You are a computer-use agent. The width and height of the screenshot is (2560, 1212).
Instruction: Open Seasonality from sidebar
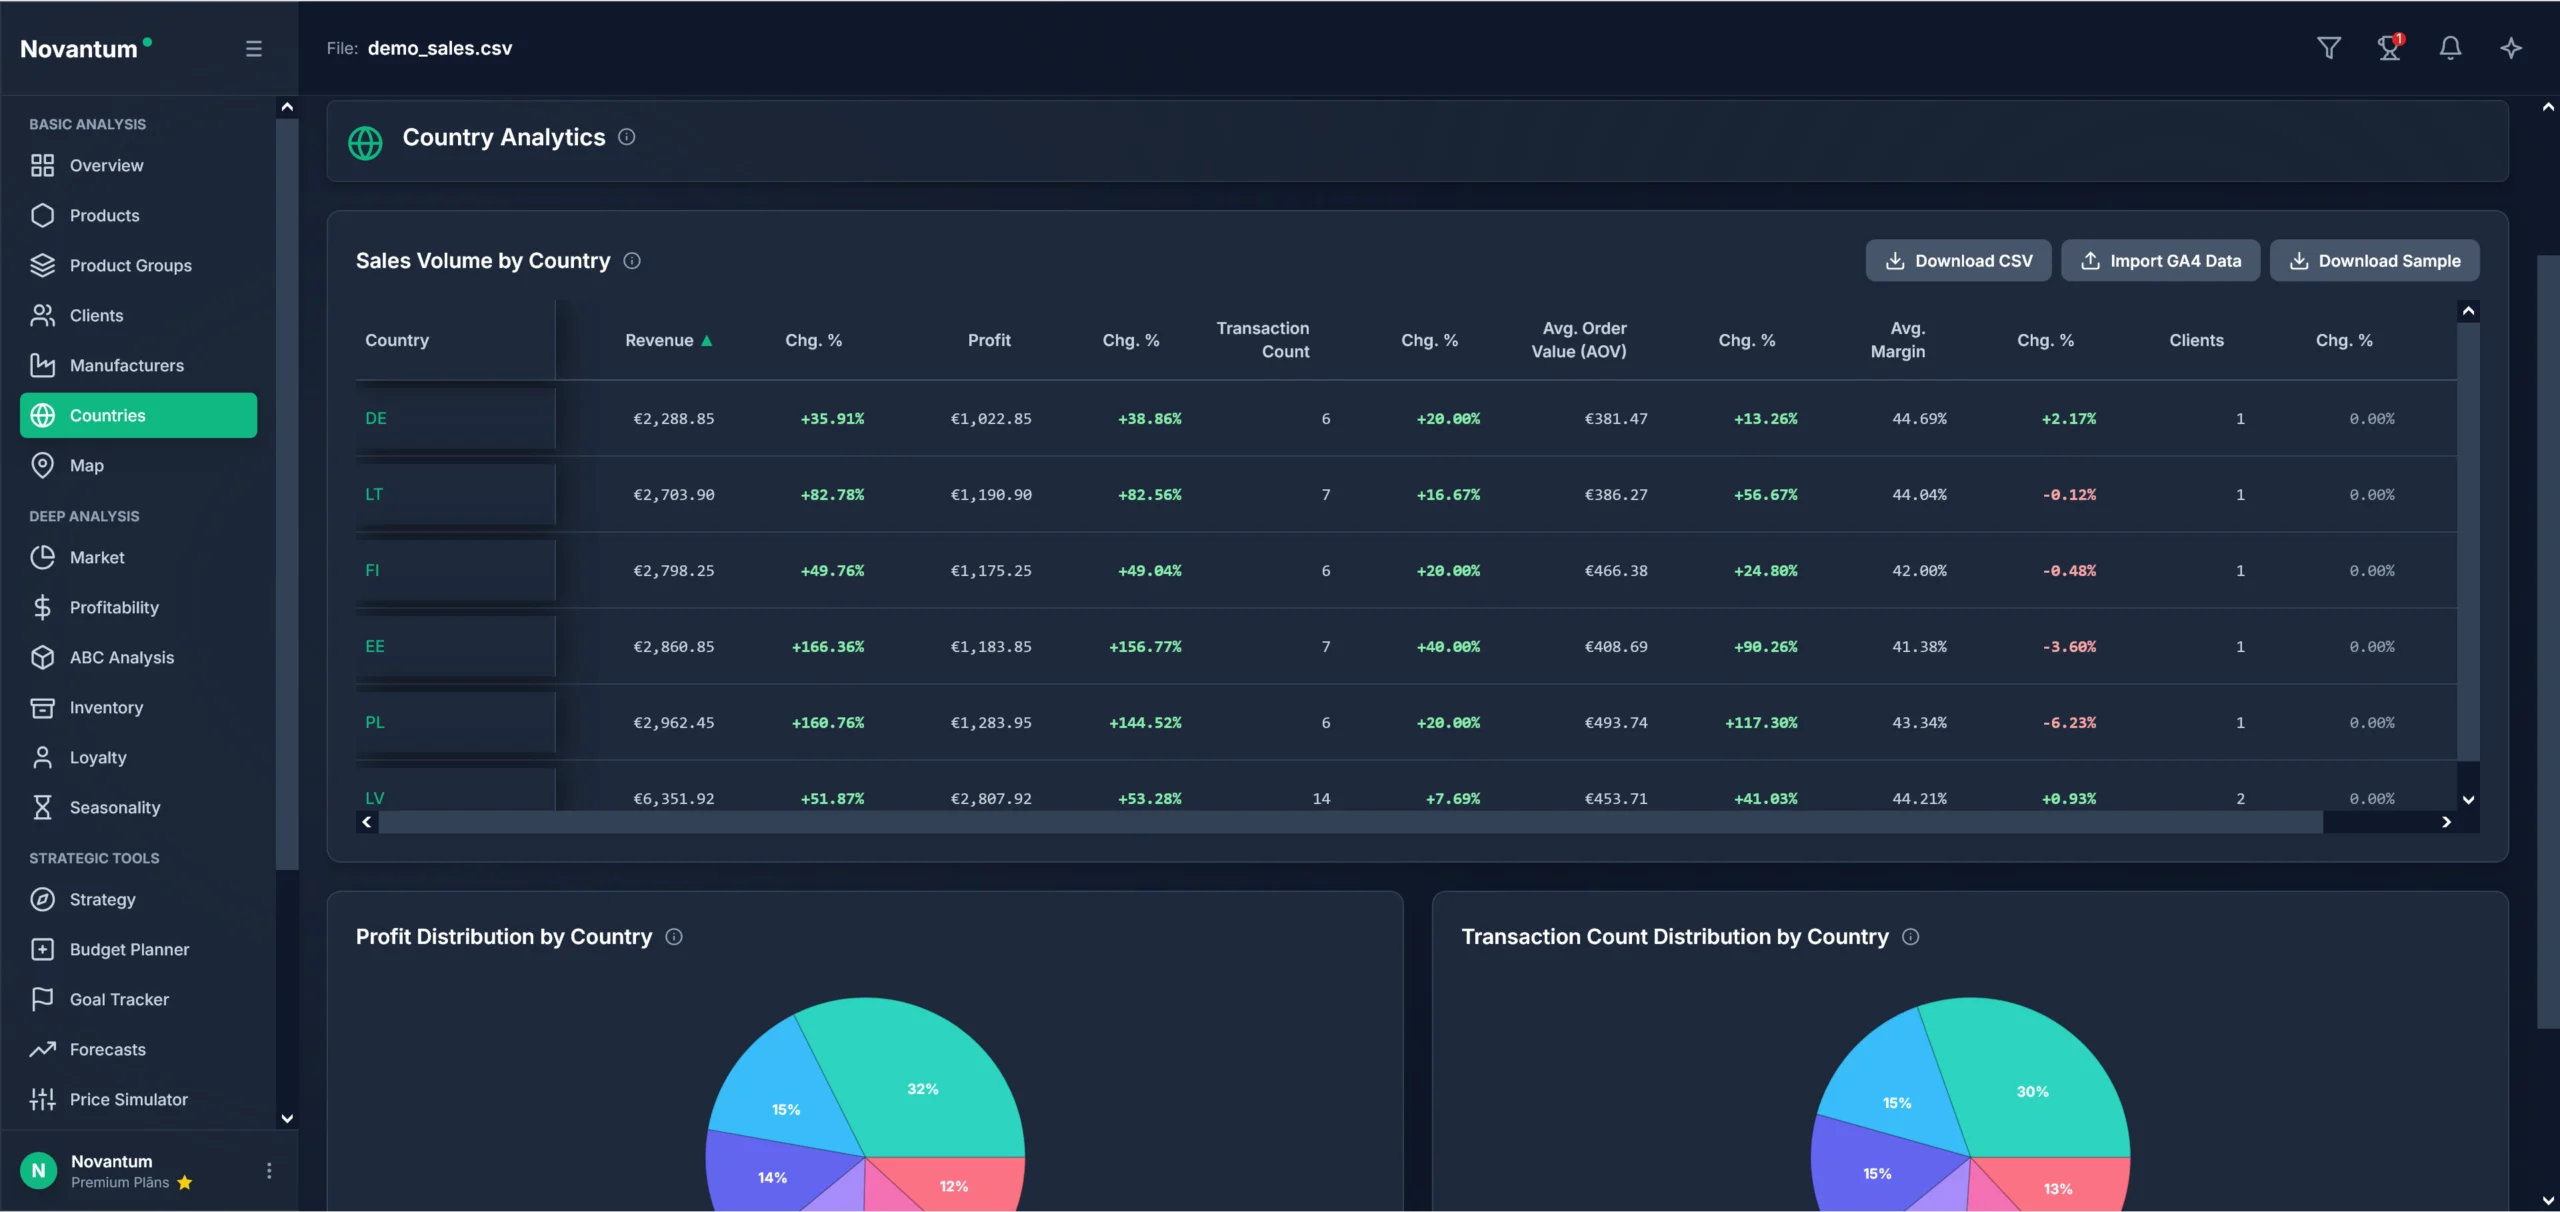(114, 807)
